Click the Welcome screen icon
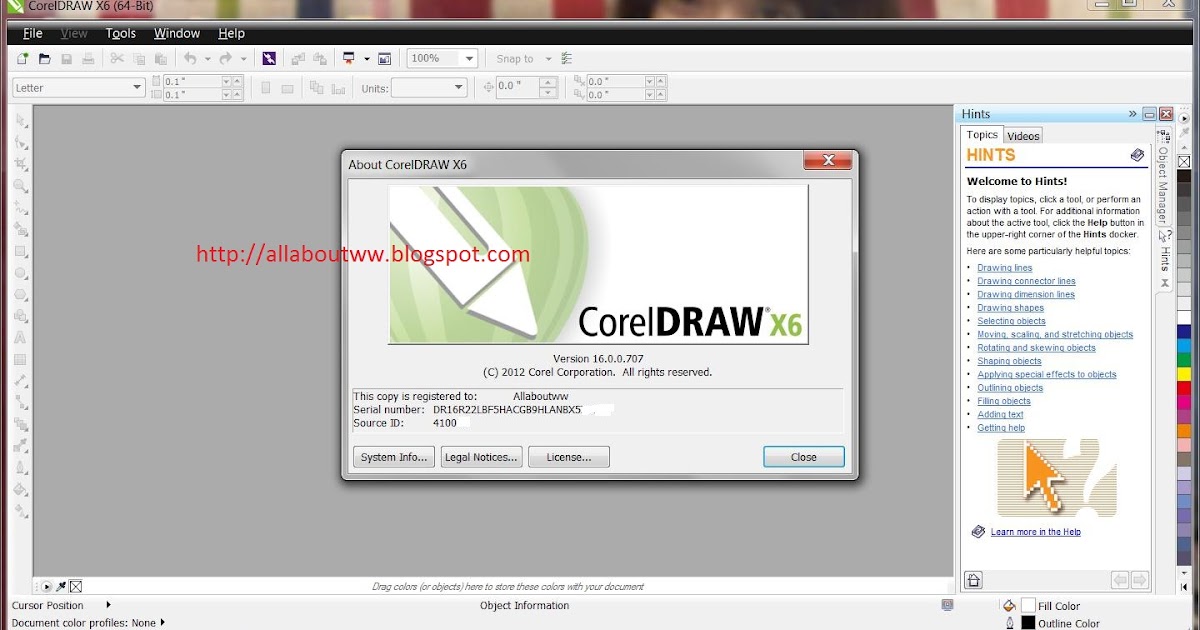 [x=385, y=59]
